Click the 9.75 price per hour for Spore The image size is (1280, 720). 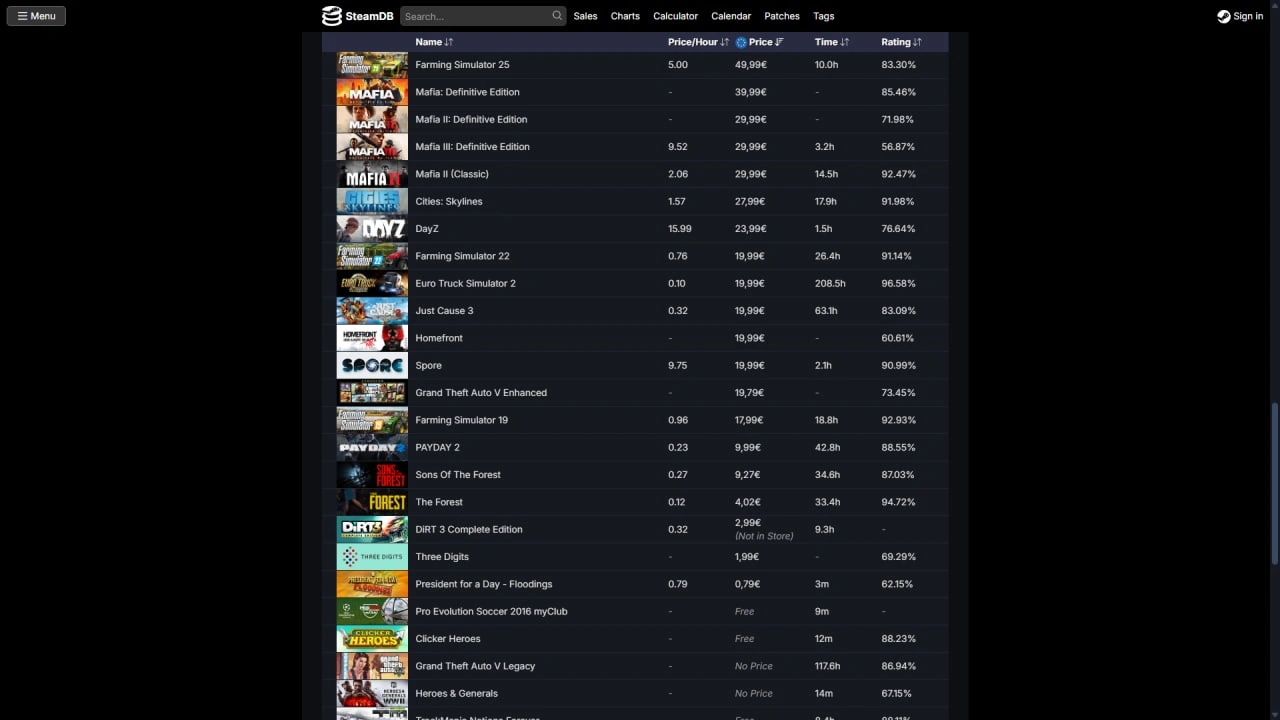coord(677,365)
